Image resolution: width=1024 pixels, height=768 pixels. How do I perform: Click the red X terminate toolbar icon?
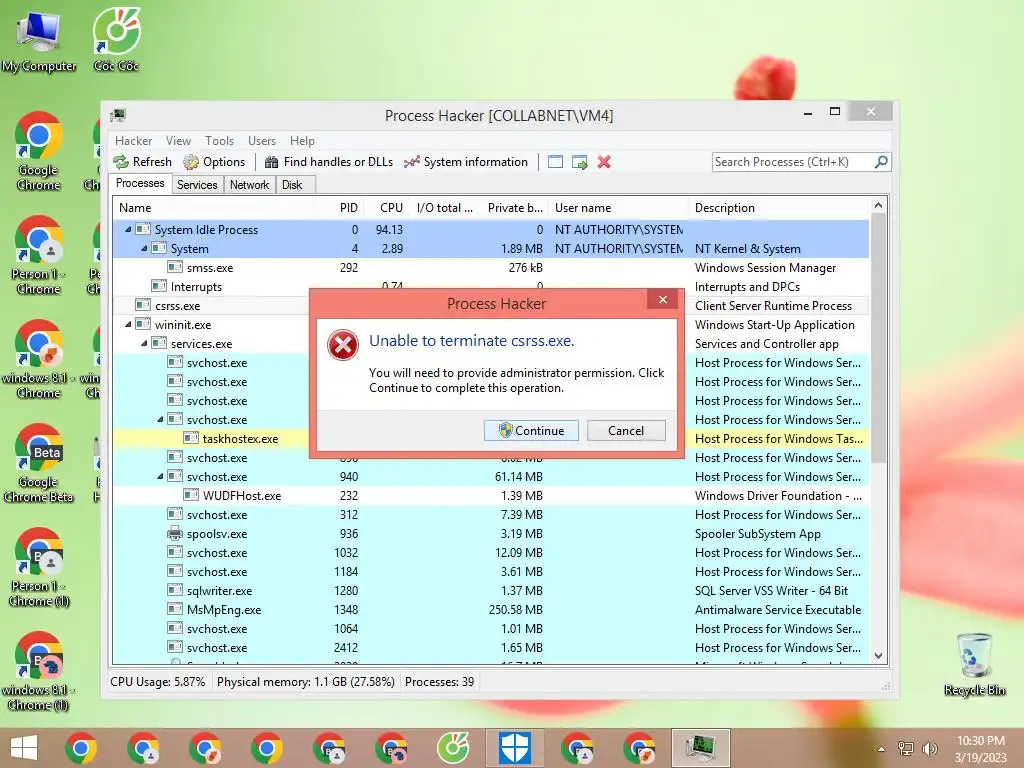[x=604, y=162]
